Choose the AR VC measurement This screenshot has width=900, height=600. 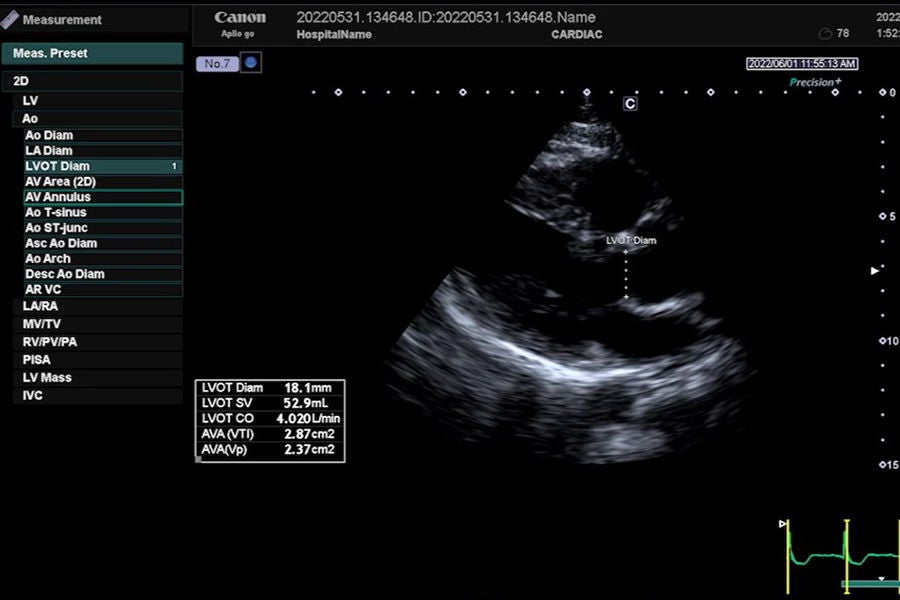point(103,290)
